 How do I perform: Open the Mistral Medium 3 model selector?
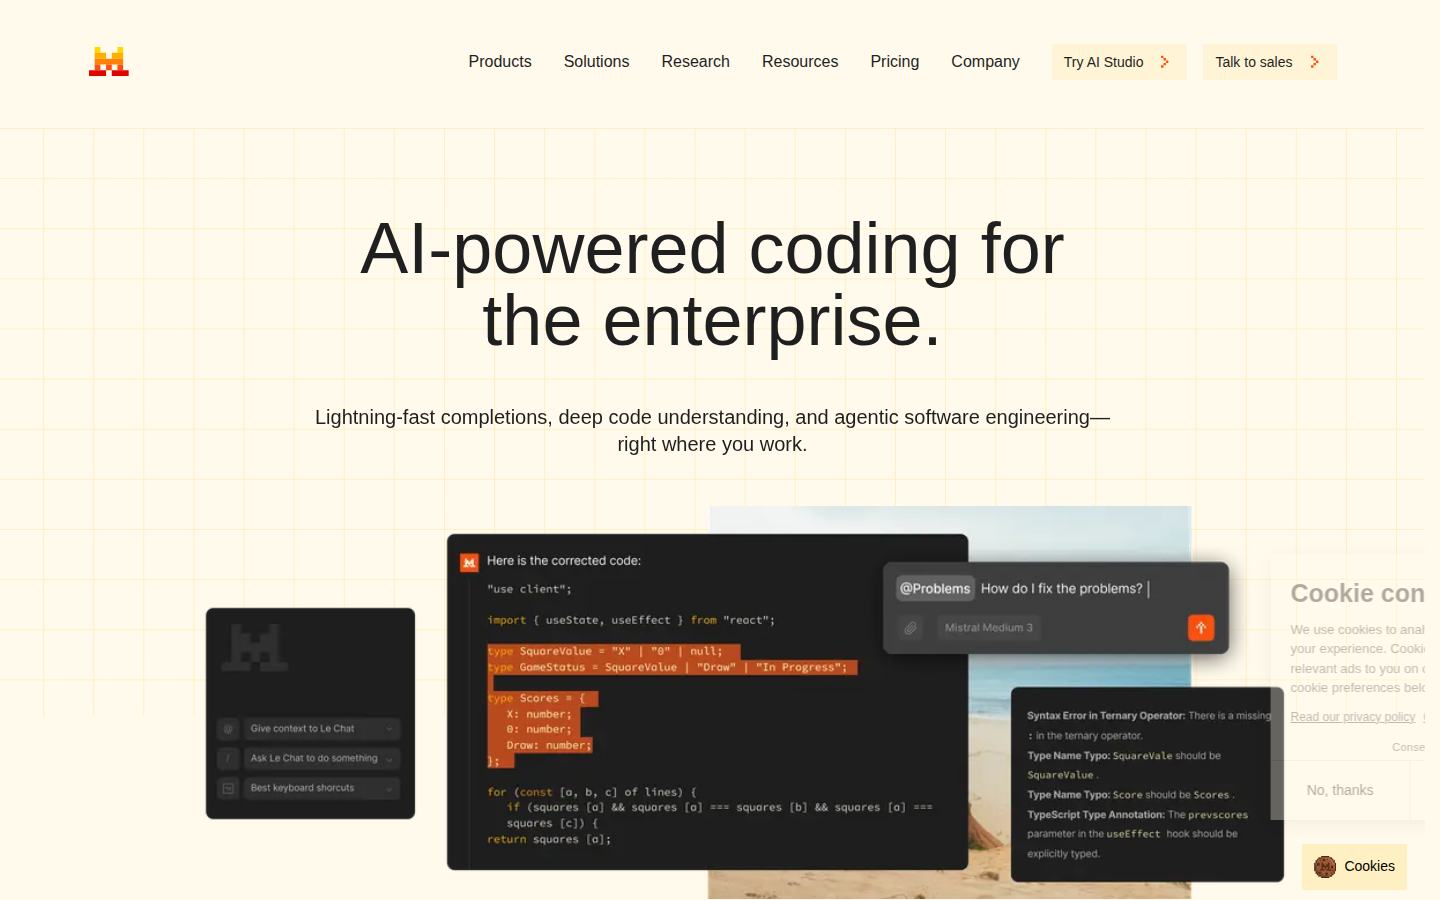[x=988, y=628]
